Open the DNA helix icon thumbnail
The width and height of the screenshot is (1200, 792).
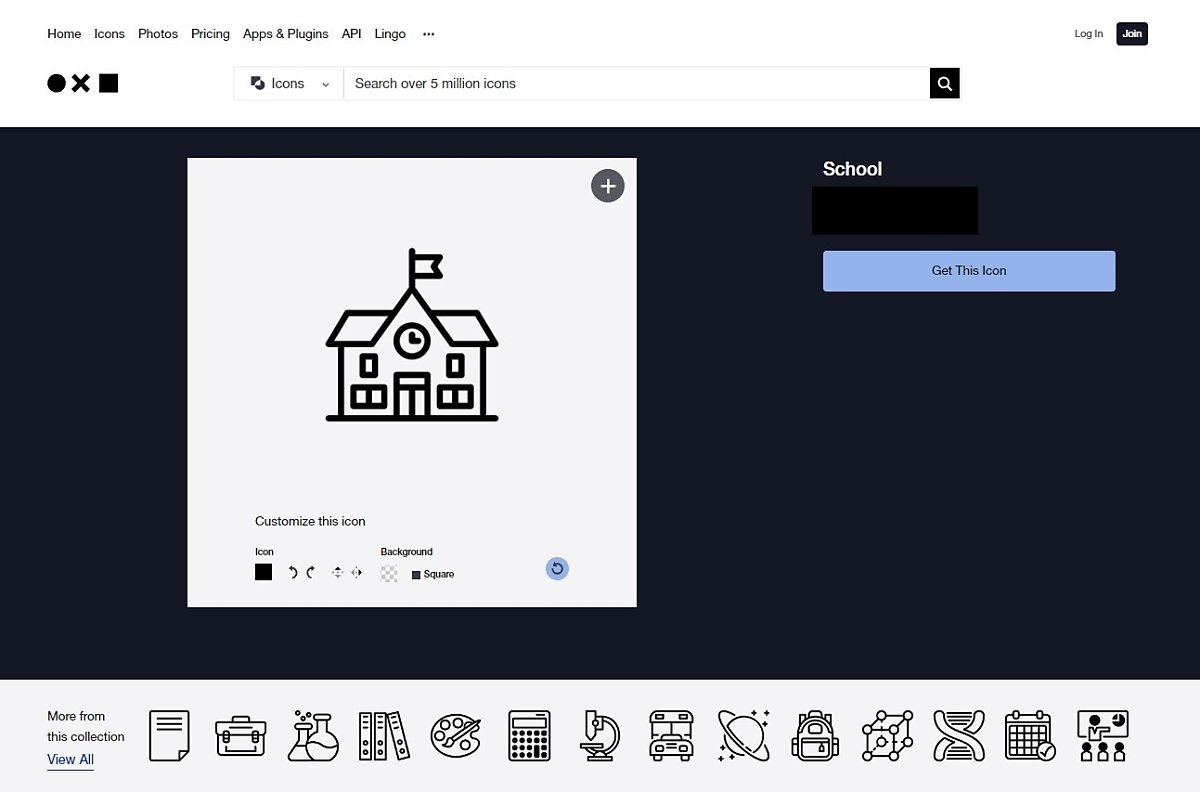[959, 736]
